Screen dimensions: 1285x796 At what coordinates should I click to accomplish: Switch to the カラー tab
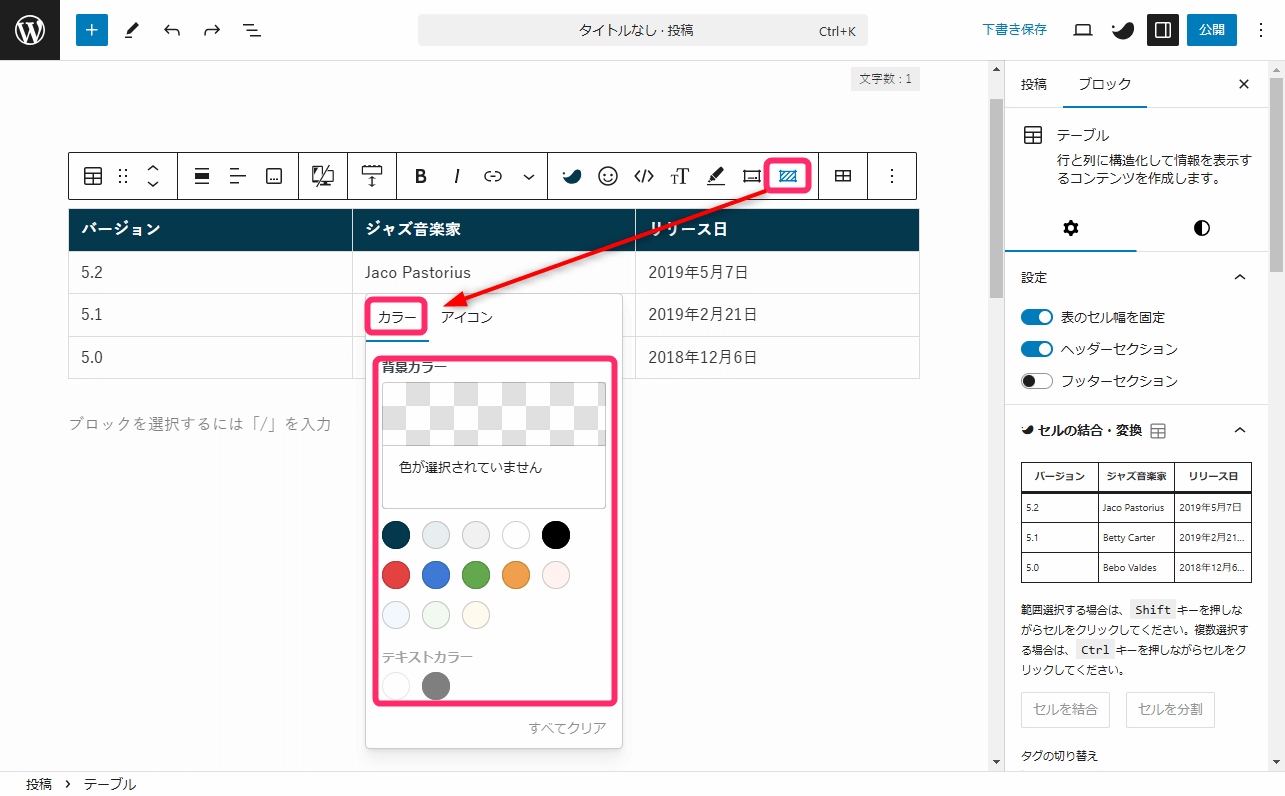(397, 317)
